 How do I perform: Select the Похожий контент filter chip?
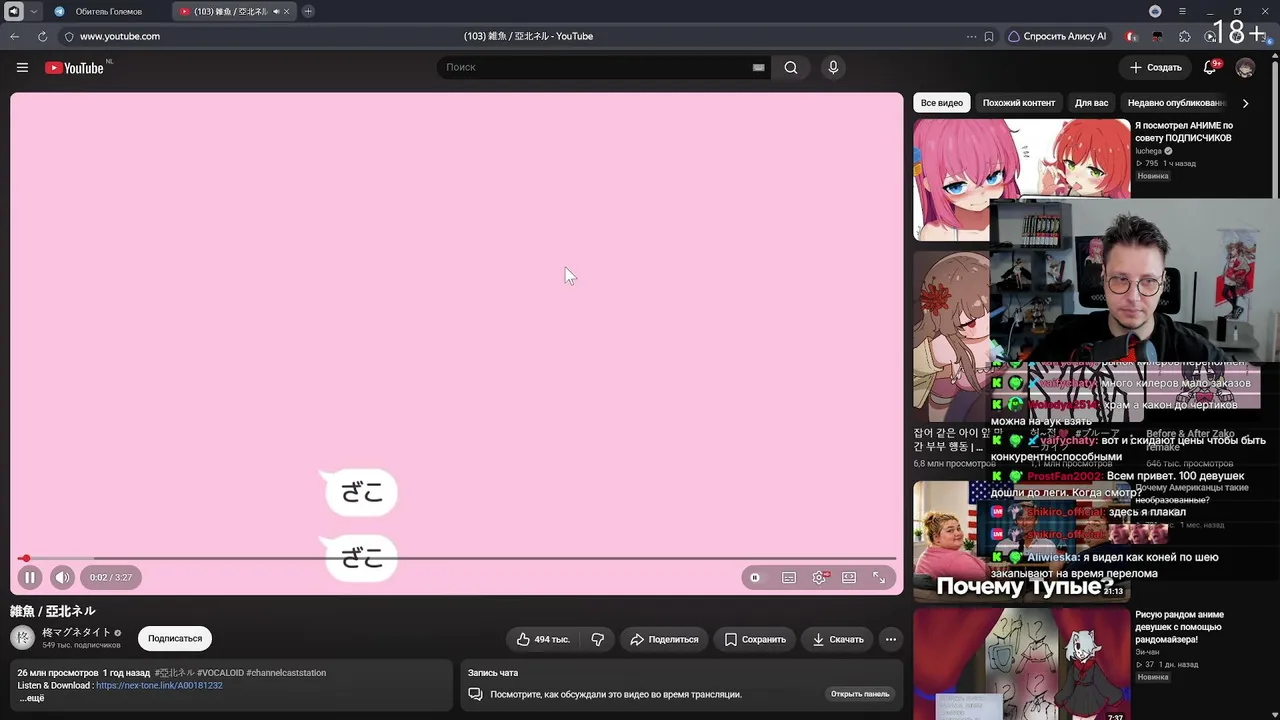(1019, 103)
